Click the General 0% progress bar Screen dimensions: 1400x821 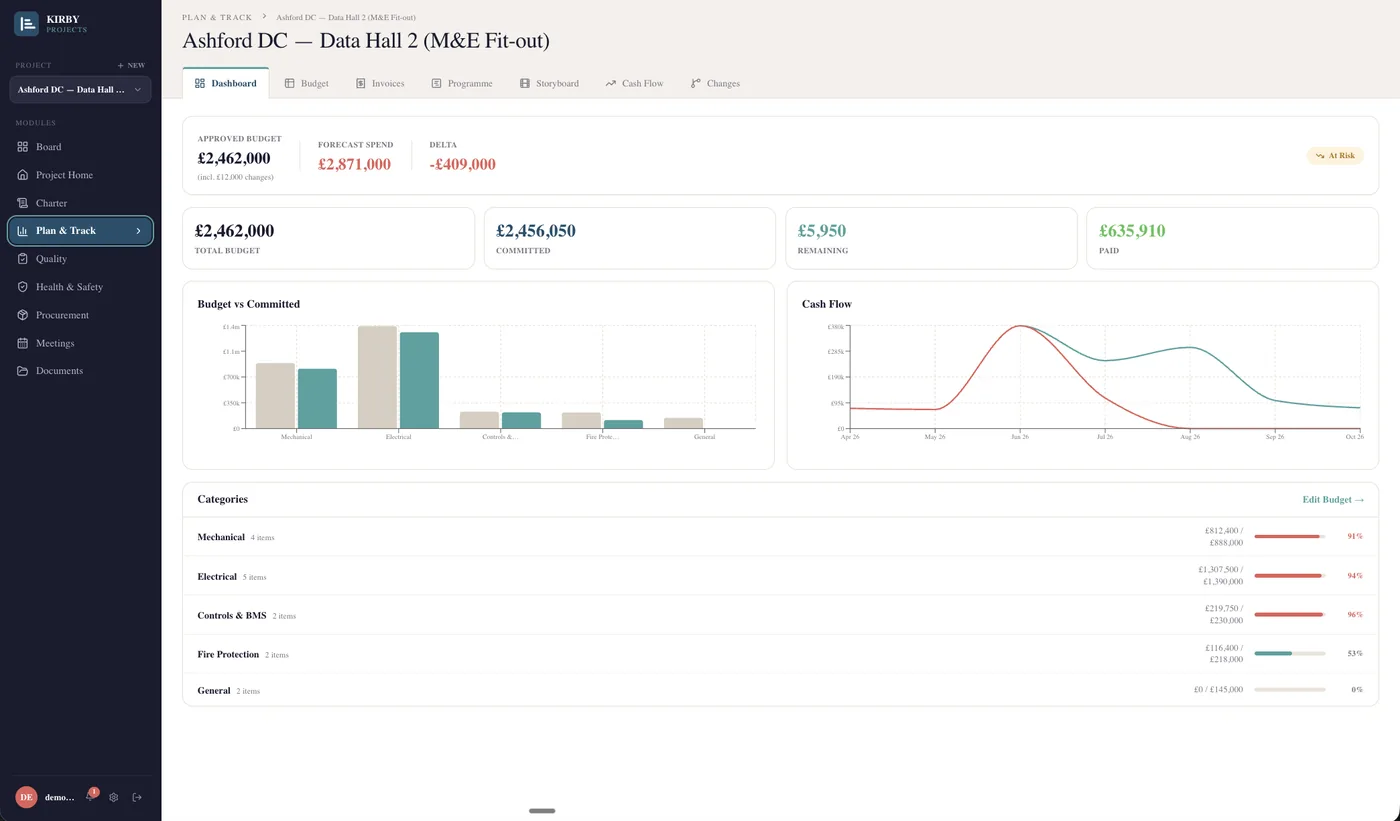coord(1290,690)
